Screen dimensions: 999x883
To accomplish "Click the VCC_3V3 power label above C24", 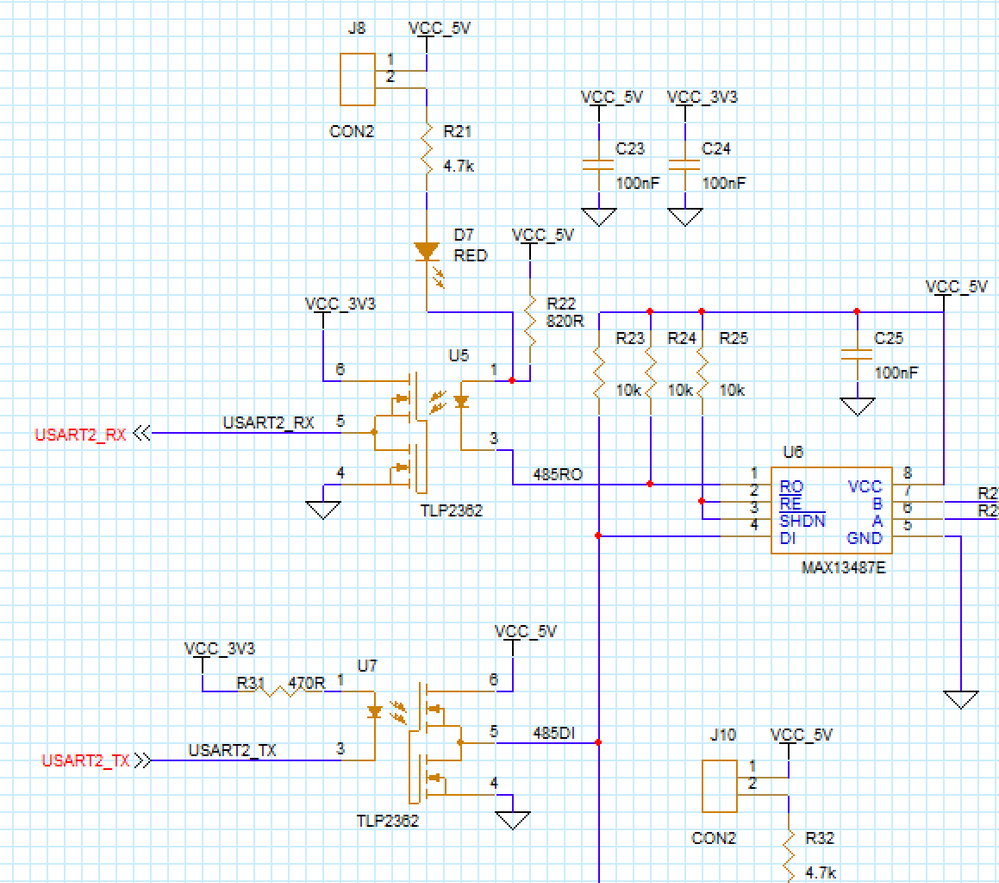I will (x=702, y=97).
